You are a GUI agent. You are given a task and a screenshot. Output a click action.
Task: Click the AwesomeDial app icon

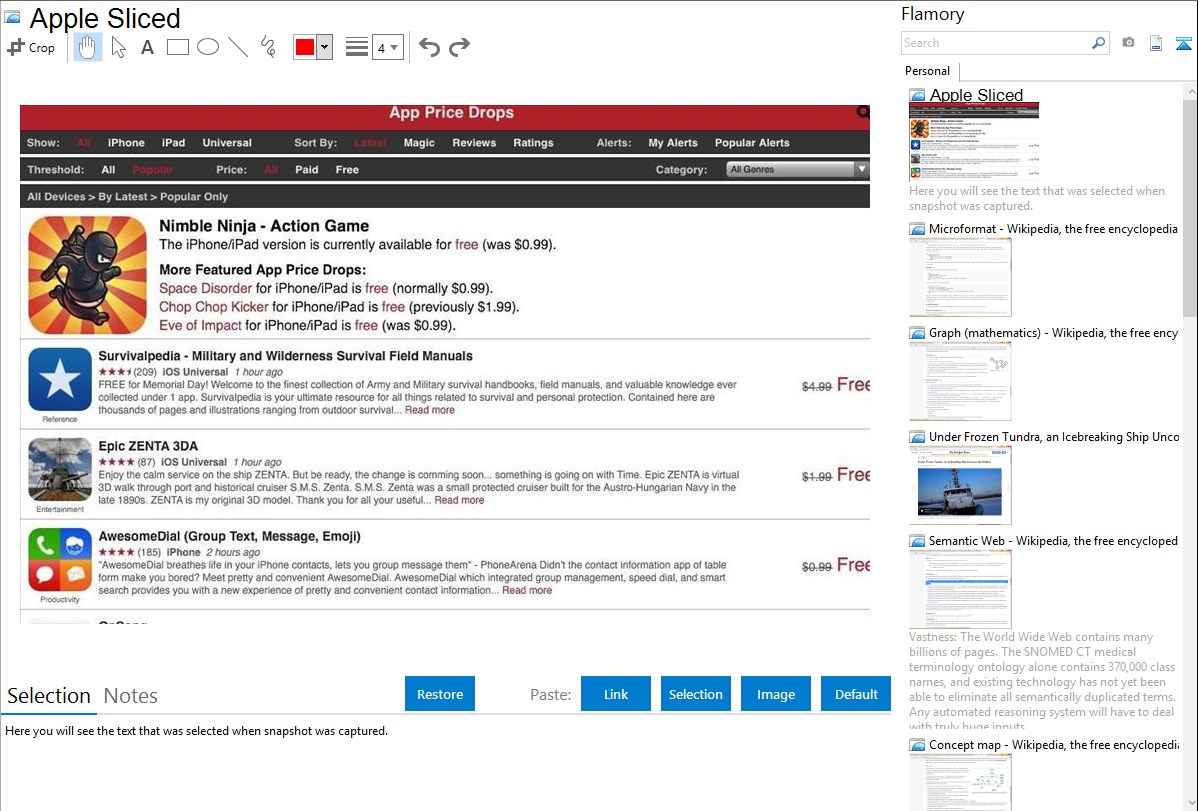point(60,560)
